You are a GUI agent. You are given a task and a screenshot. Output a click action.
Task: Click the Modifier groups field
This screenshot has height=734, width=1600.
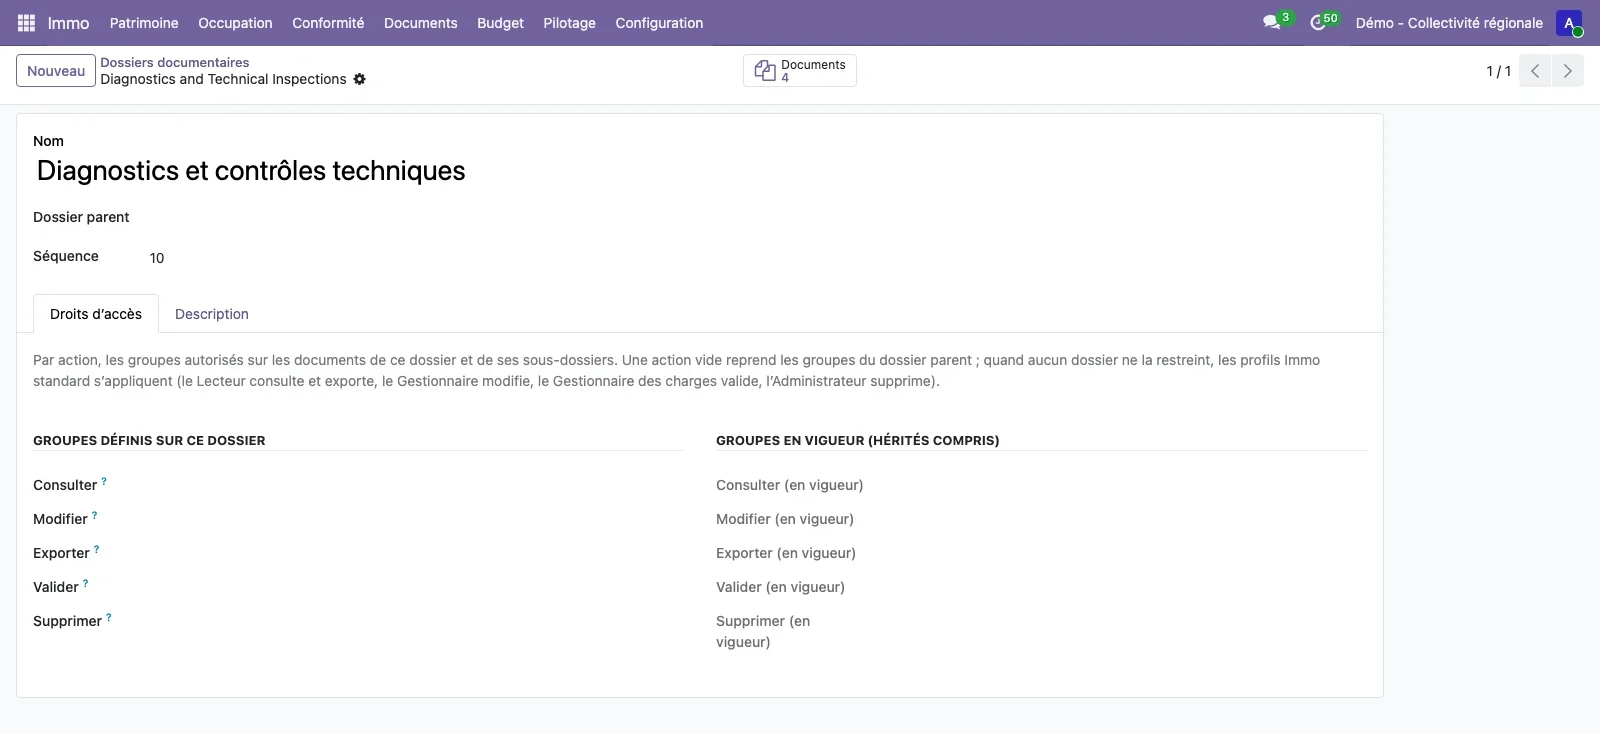(415, 519)
